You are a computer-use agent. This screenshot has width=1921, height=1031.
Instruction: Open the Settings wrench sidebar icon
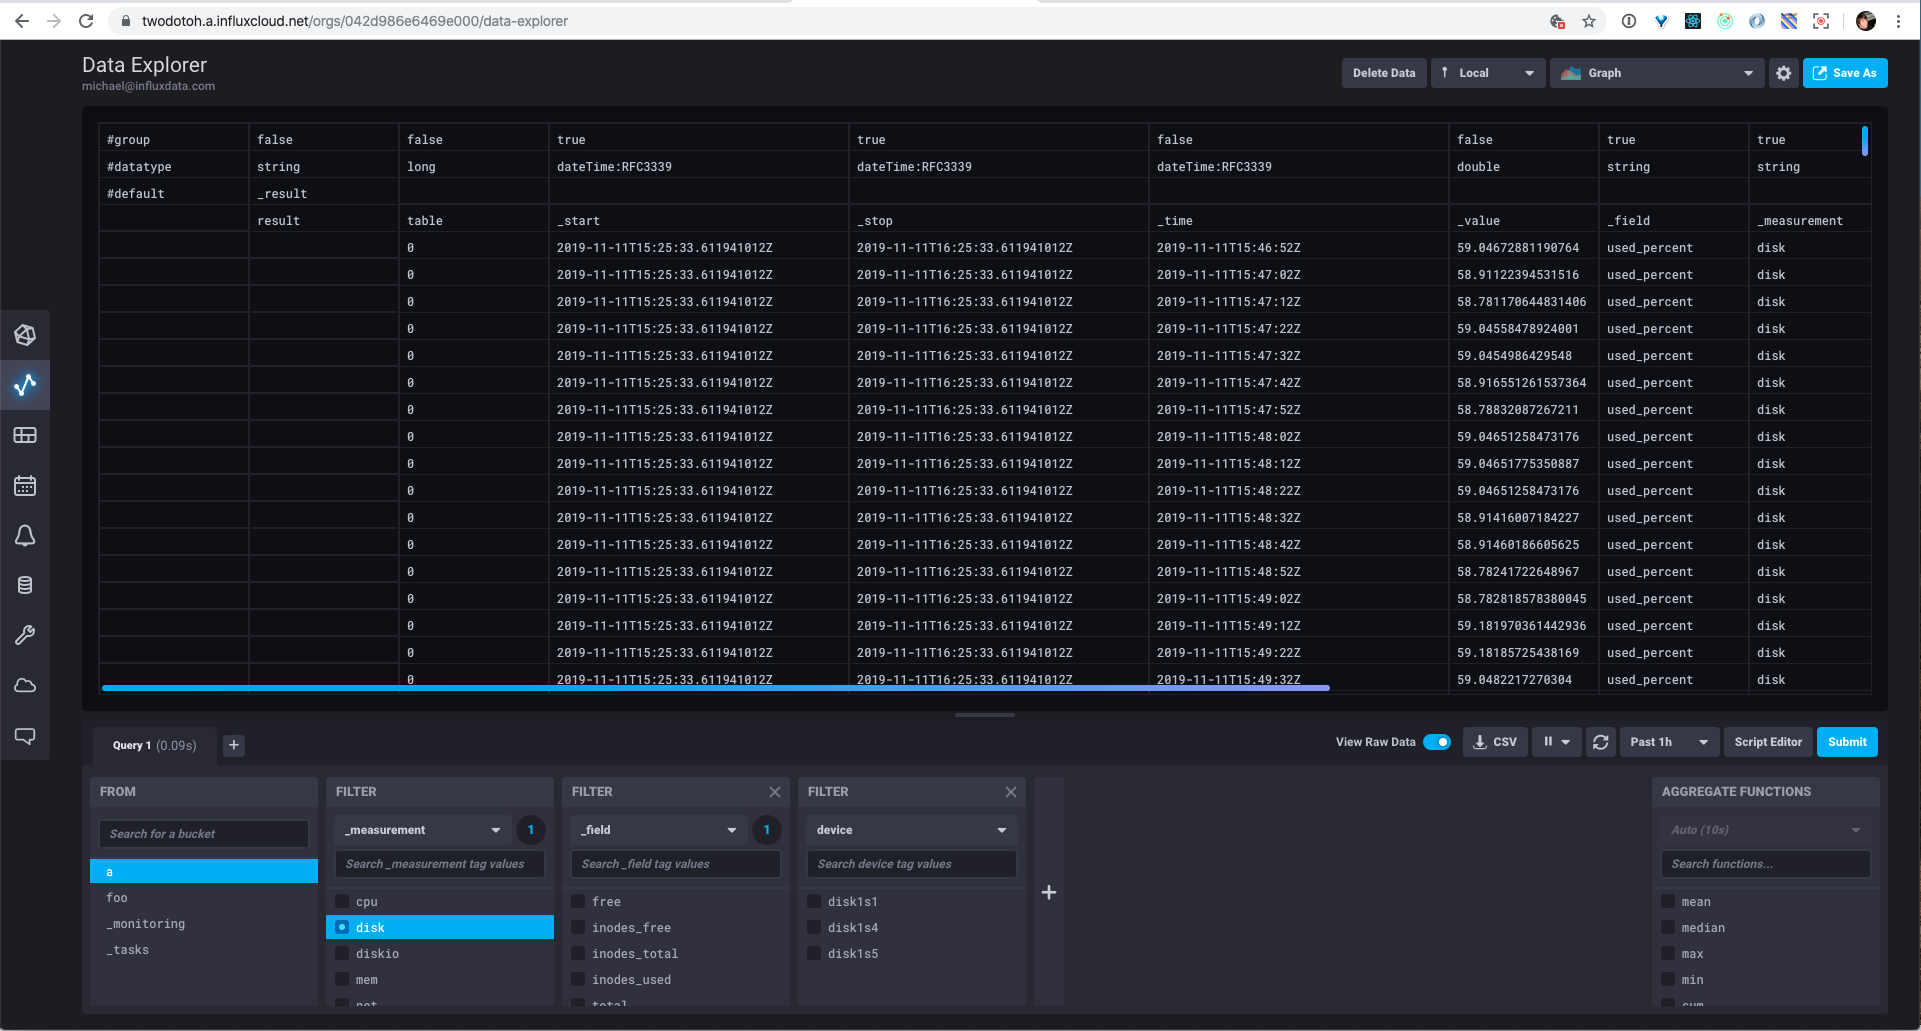25,635
